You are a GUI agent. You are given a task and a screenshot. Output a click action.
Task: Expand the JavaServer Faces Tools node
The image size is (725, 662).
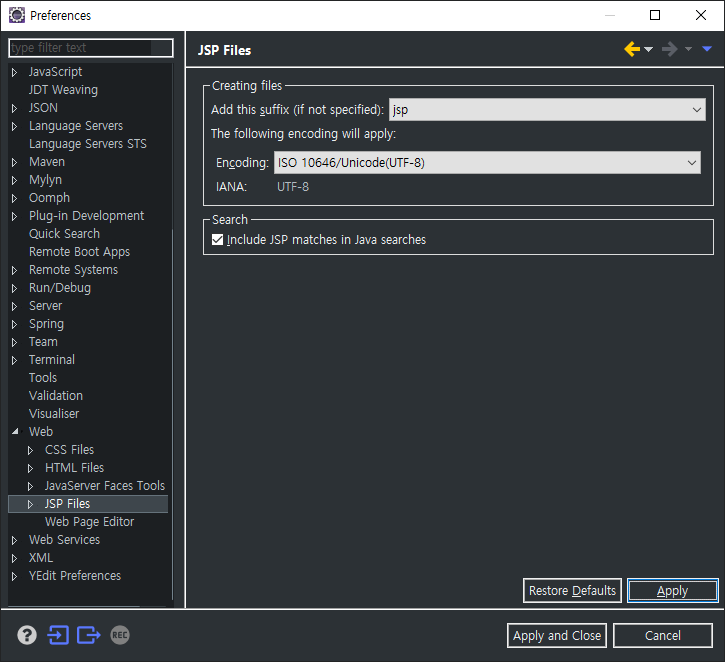(31, 486)
